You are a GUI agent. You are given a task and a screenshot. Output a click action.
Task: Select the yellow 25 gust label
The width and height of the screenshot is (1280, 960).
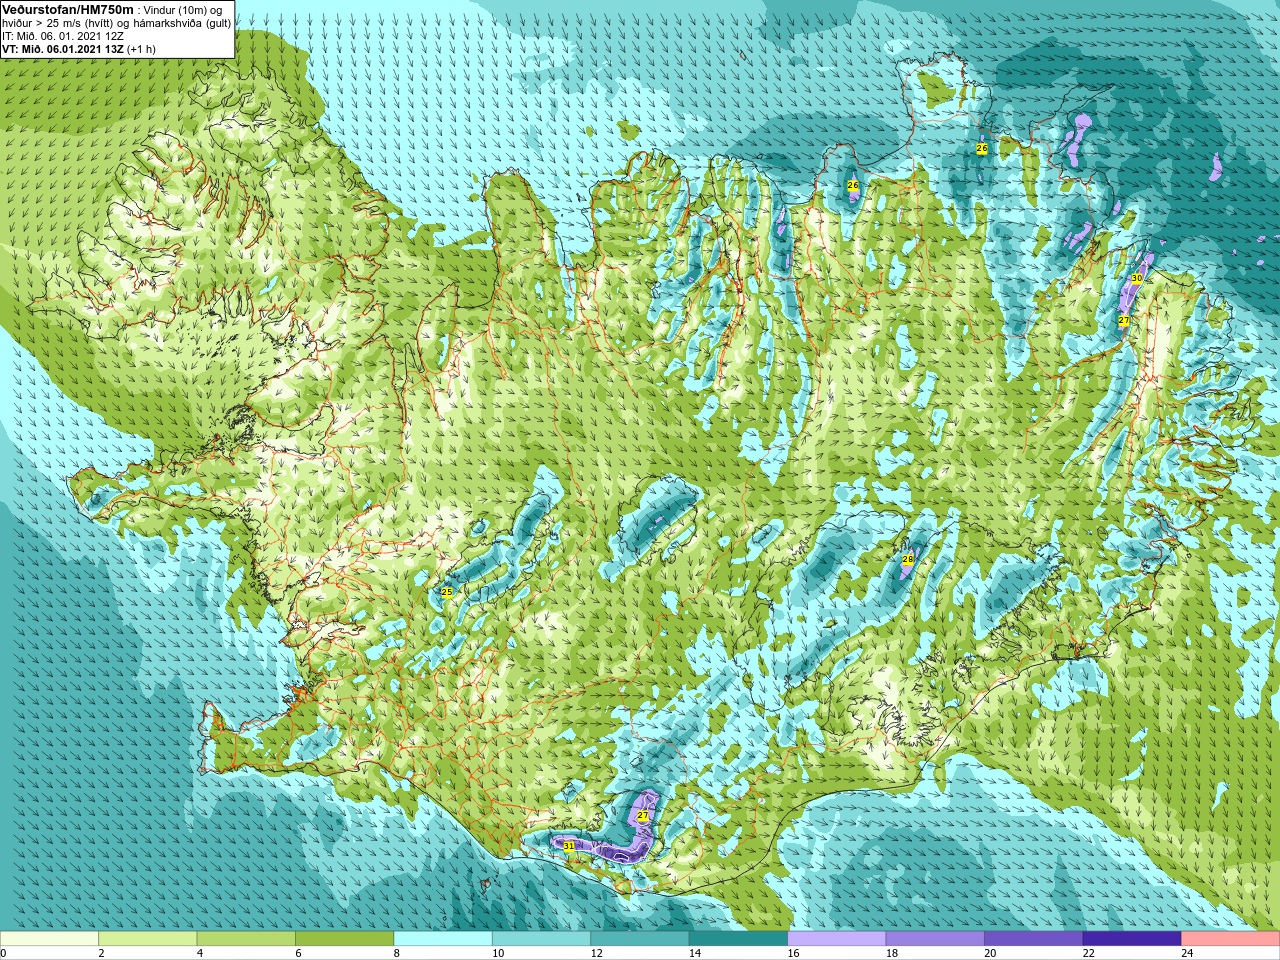[x=446, y=593]
